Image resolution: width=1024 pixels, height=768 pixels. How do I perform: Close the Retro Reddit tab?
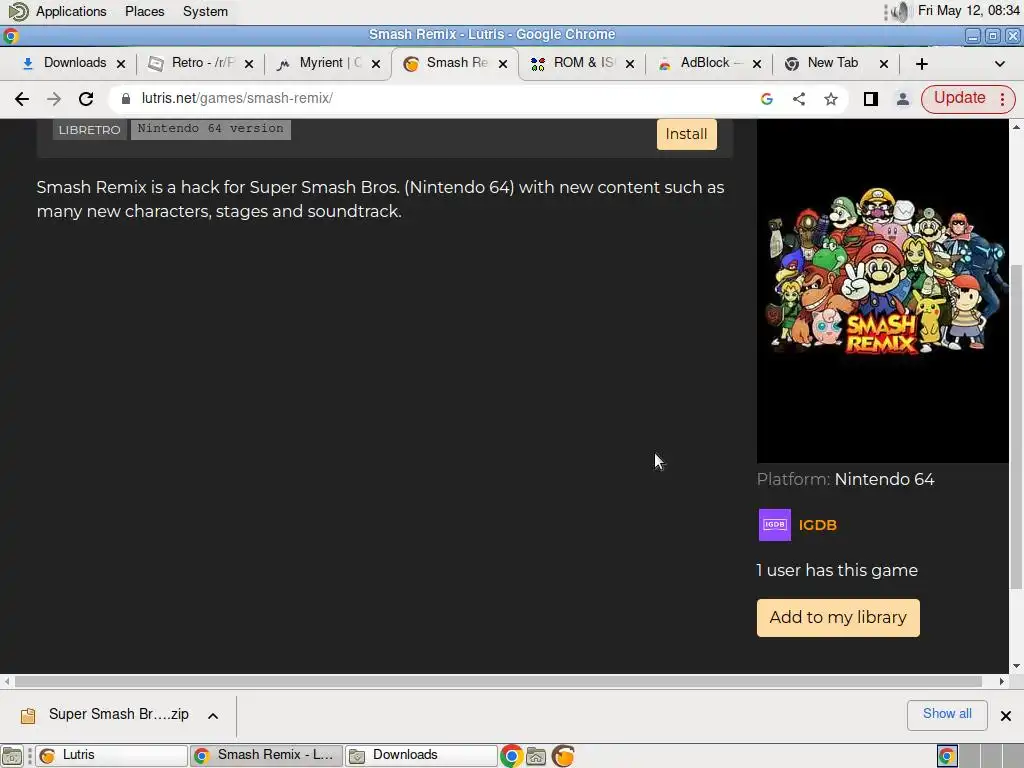coord(249,64)
